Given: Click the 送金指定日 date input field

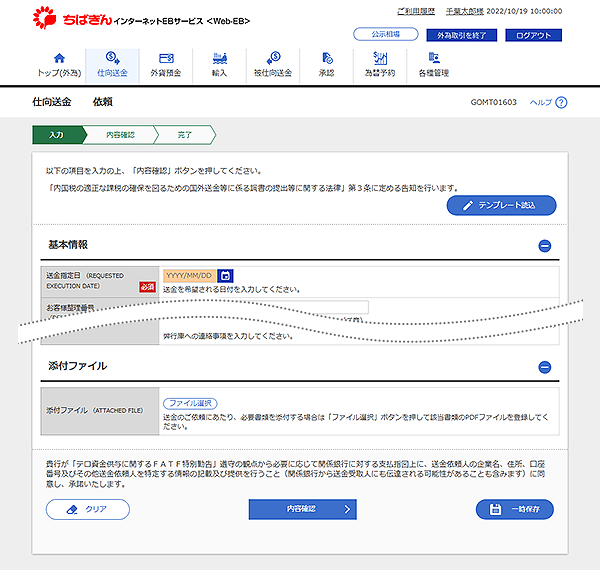Looking at the screenshot, I should coord(189,275).
